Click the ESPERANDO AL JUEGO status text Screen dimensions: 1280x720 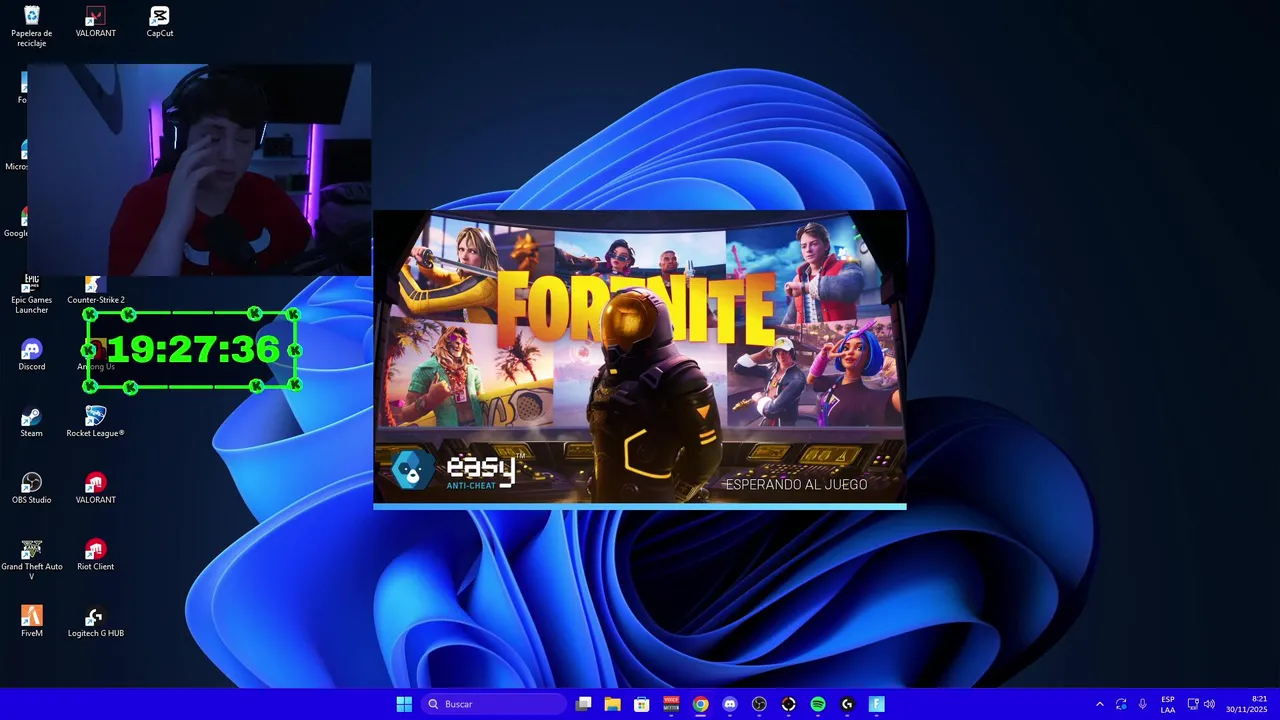pos(796,484)
